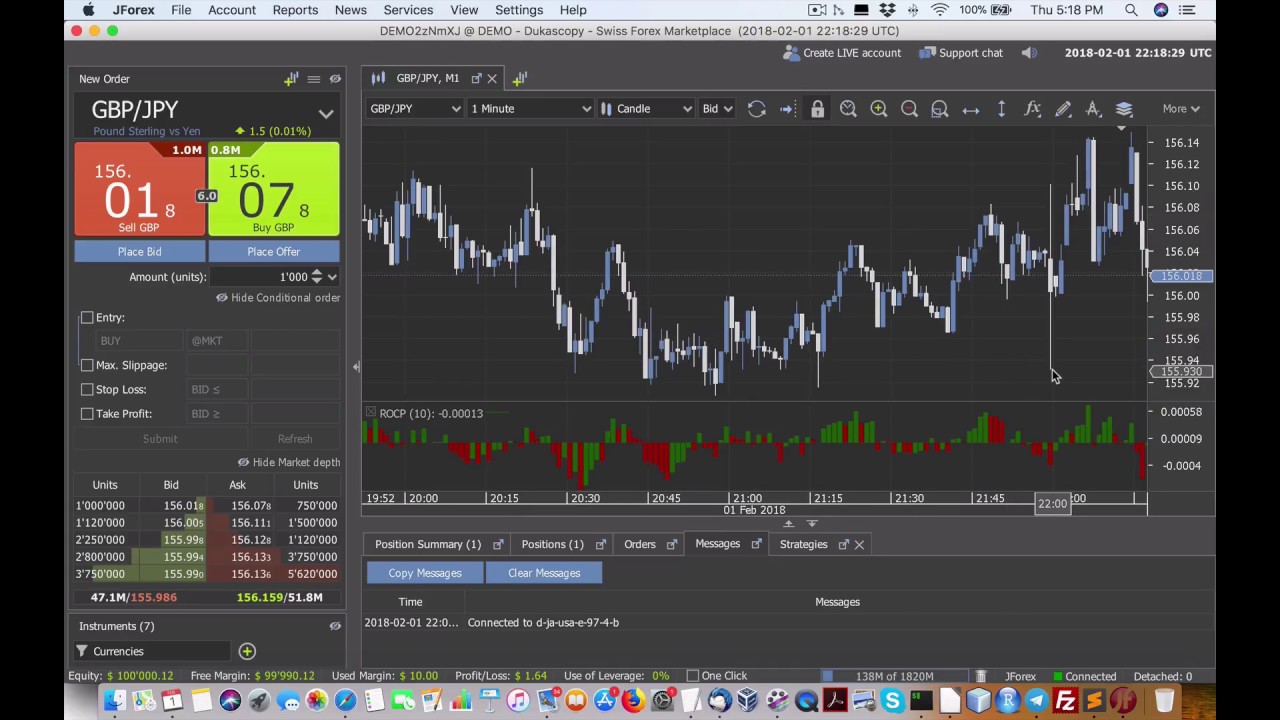Open the 1 Minute period dropdown
Viewport: 1280px width, 720px height.
531,109
